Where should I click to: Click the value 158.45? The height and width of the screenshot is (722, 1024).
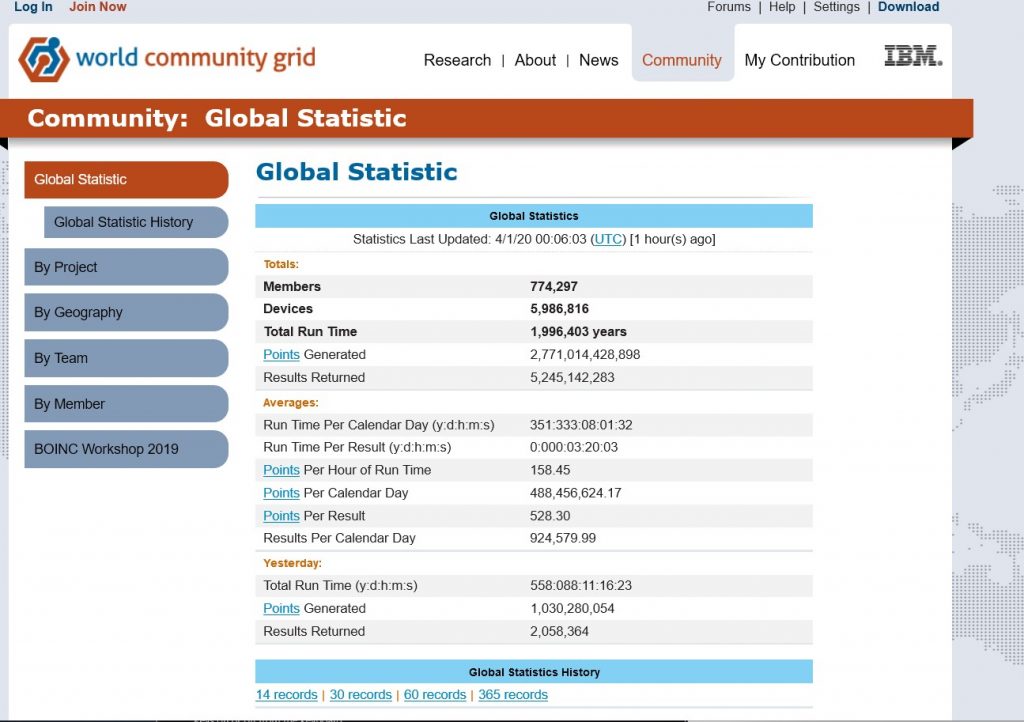click(x=550, y=470)
